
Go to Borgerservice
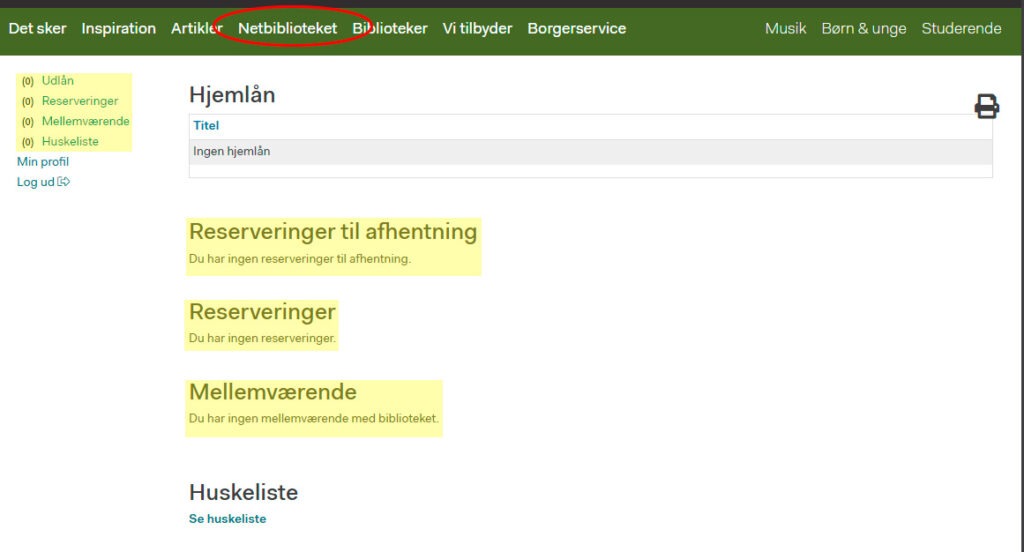[x=576, y=28]
